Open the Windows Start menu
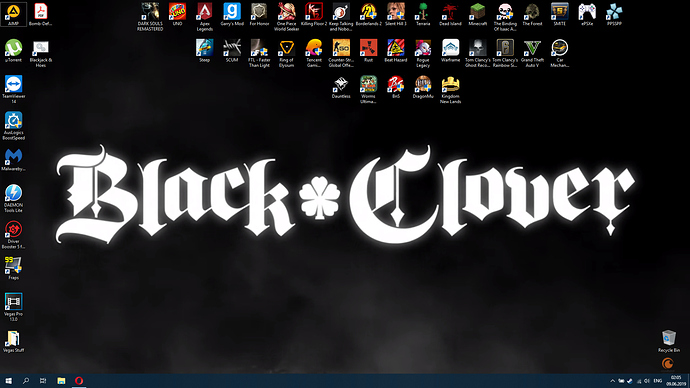This screenshot has width=690, height=388. [x=8, y=381]
